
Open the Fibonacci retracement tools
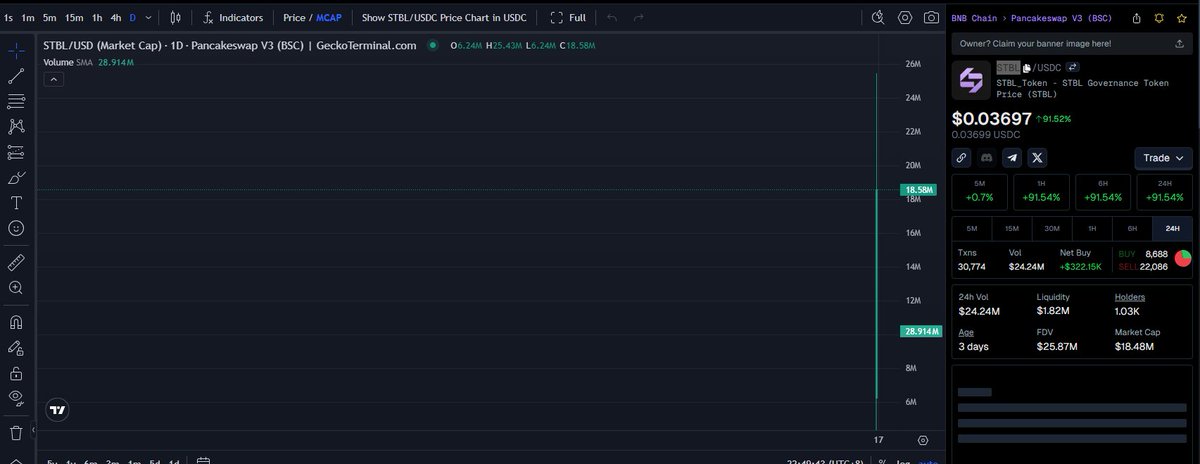click(16, 101)
